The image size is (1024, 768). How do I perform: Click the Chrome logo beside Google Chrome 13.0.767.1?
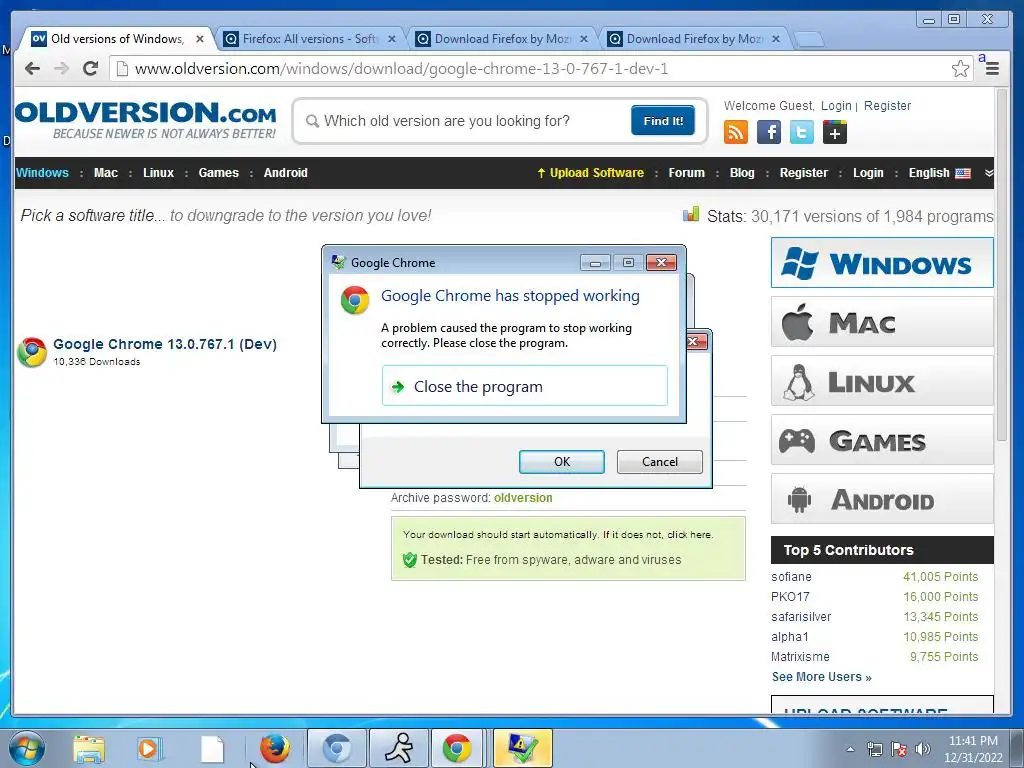tap(32, 352)
